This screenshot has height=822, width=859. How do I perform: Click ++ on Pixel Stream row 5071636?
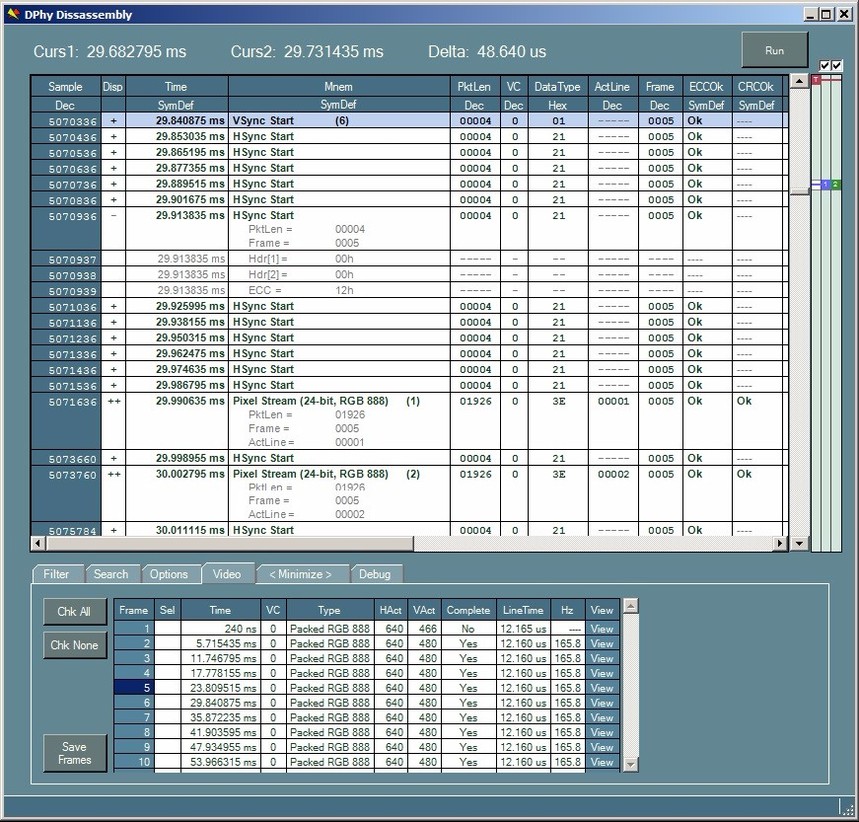[x=113, y=401]
